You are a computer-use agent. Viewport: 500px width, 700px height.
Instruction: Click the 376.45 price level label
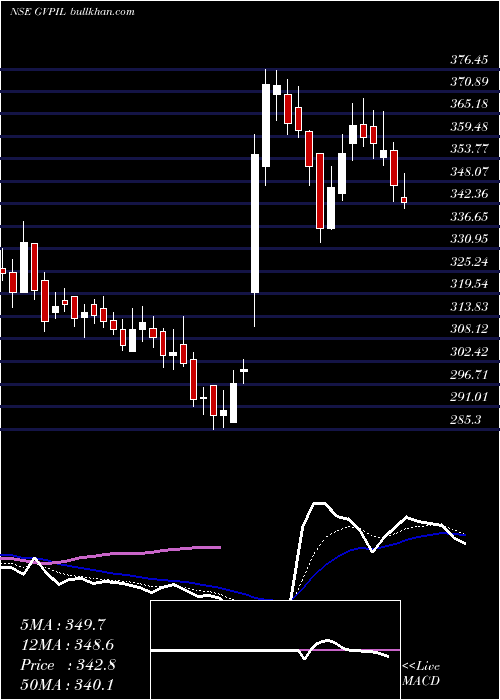pos(469,60)
